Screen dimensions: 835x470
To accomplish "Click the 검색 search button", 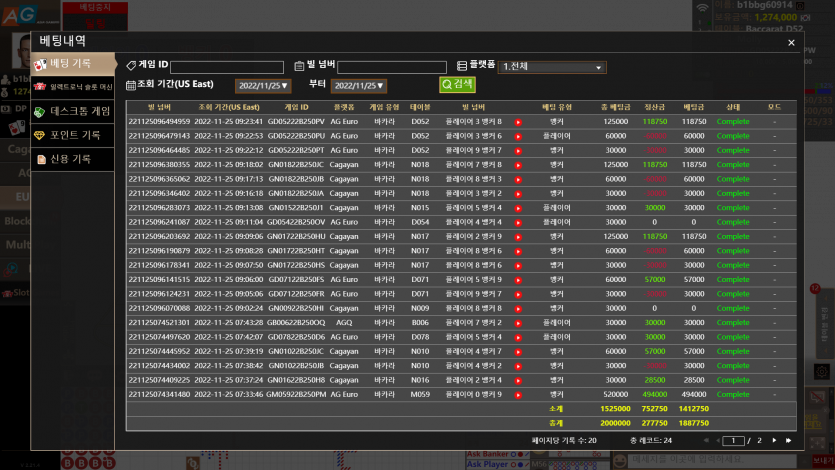I will [457, 84].
